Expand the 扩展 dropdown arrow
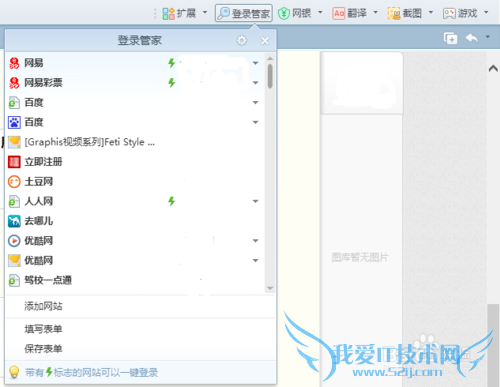Viewport: 500px width, 387px height. click(x=205, y=12)
